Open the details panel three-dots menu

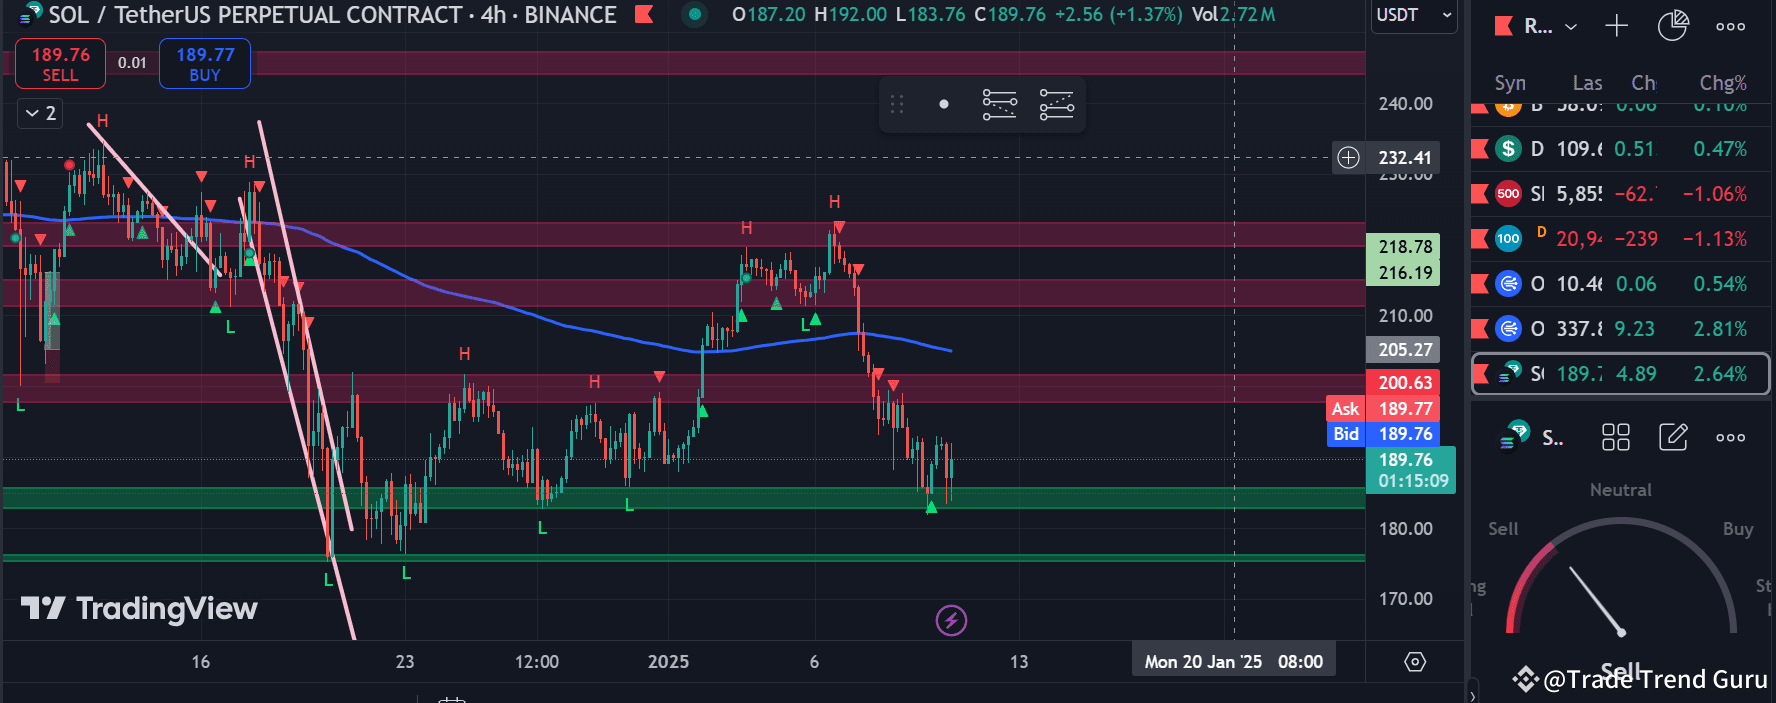click(x=1730, y=437)
